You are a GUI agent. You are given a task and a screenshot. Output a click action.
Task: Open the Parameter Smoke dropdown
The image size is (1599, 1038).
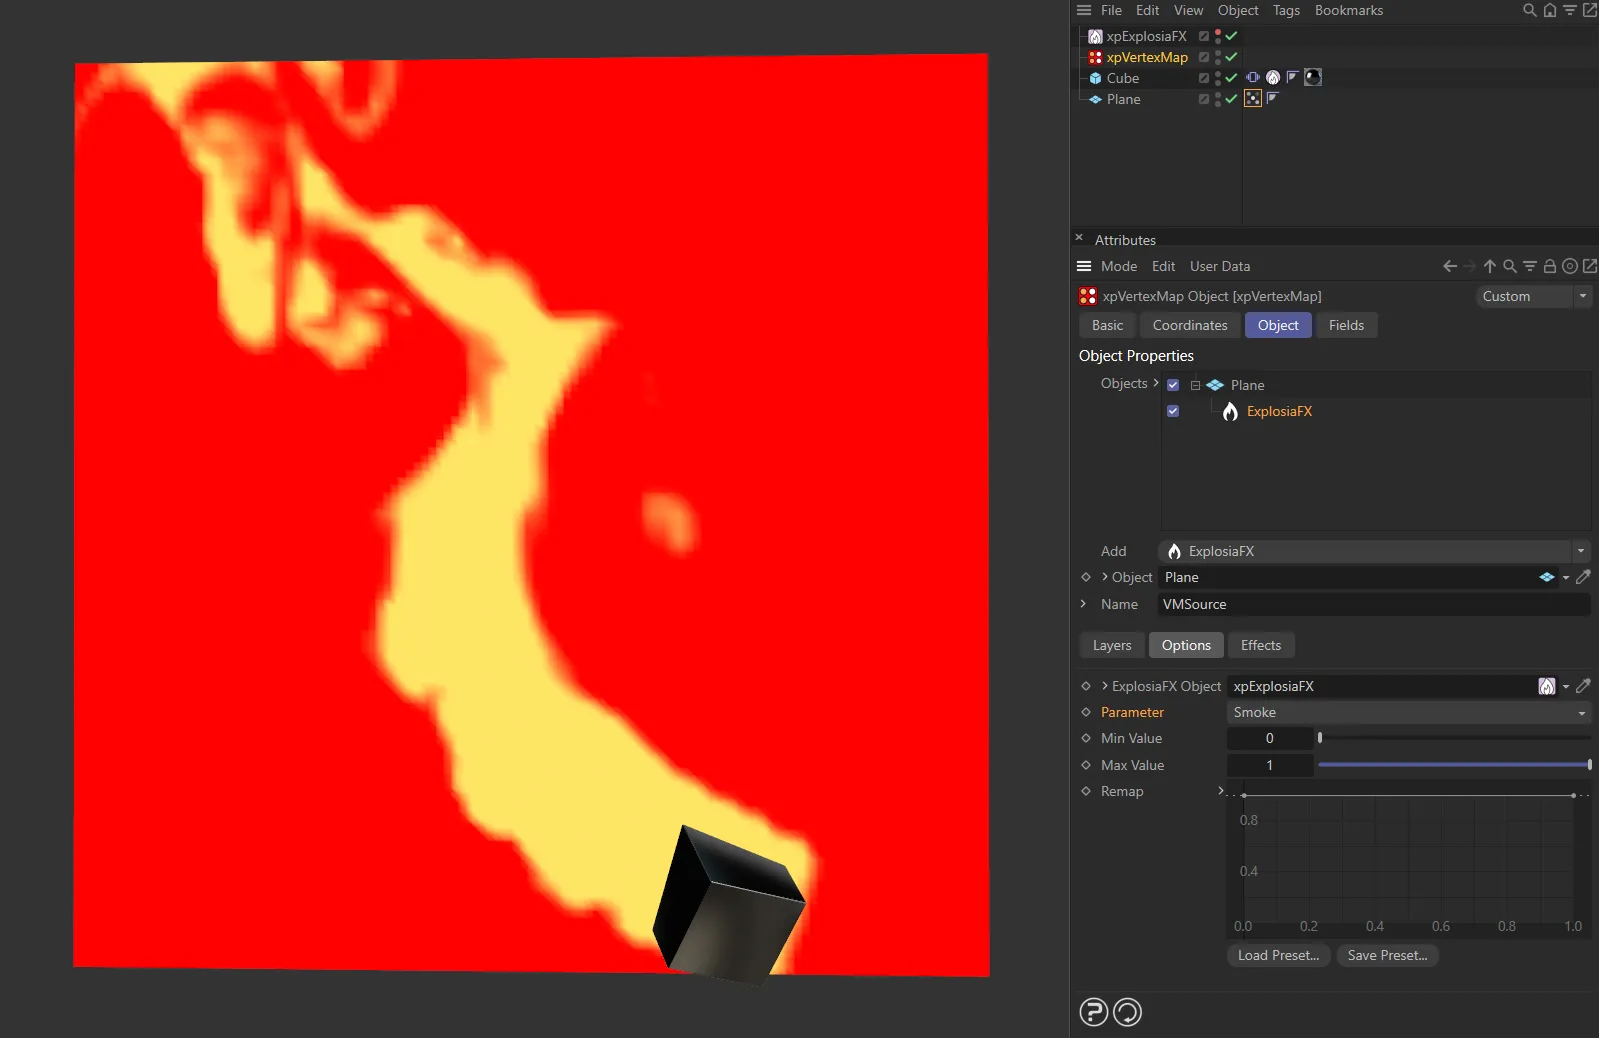coord(1408,712)
